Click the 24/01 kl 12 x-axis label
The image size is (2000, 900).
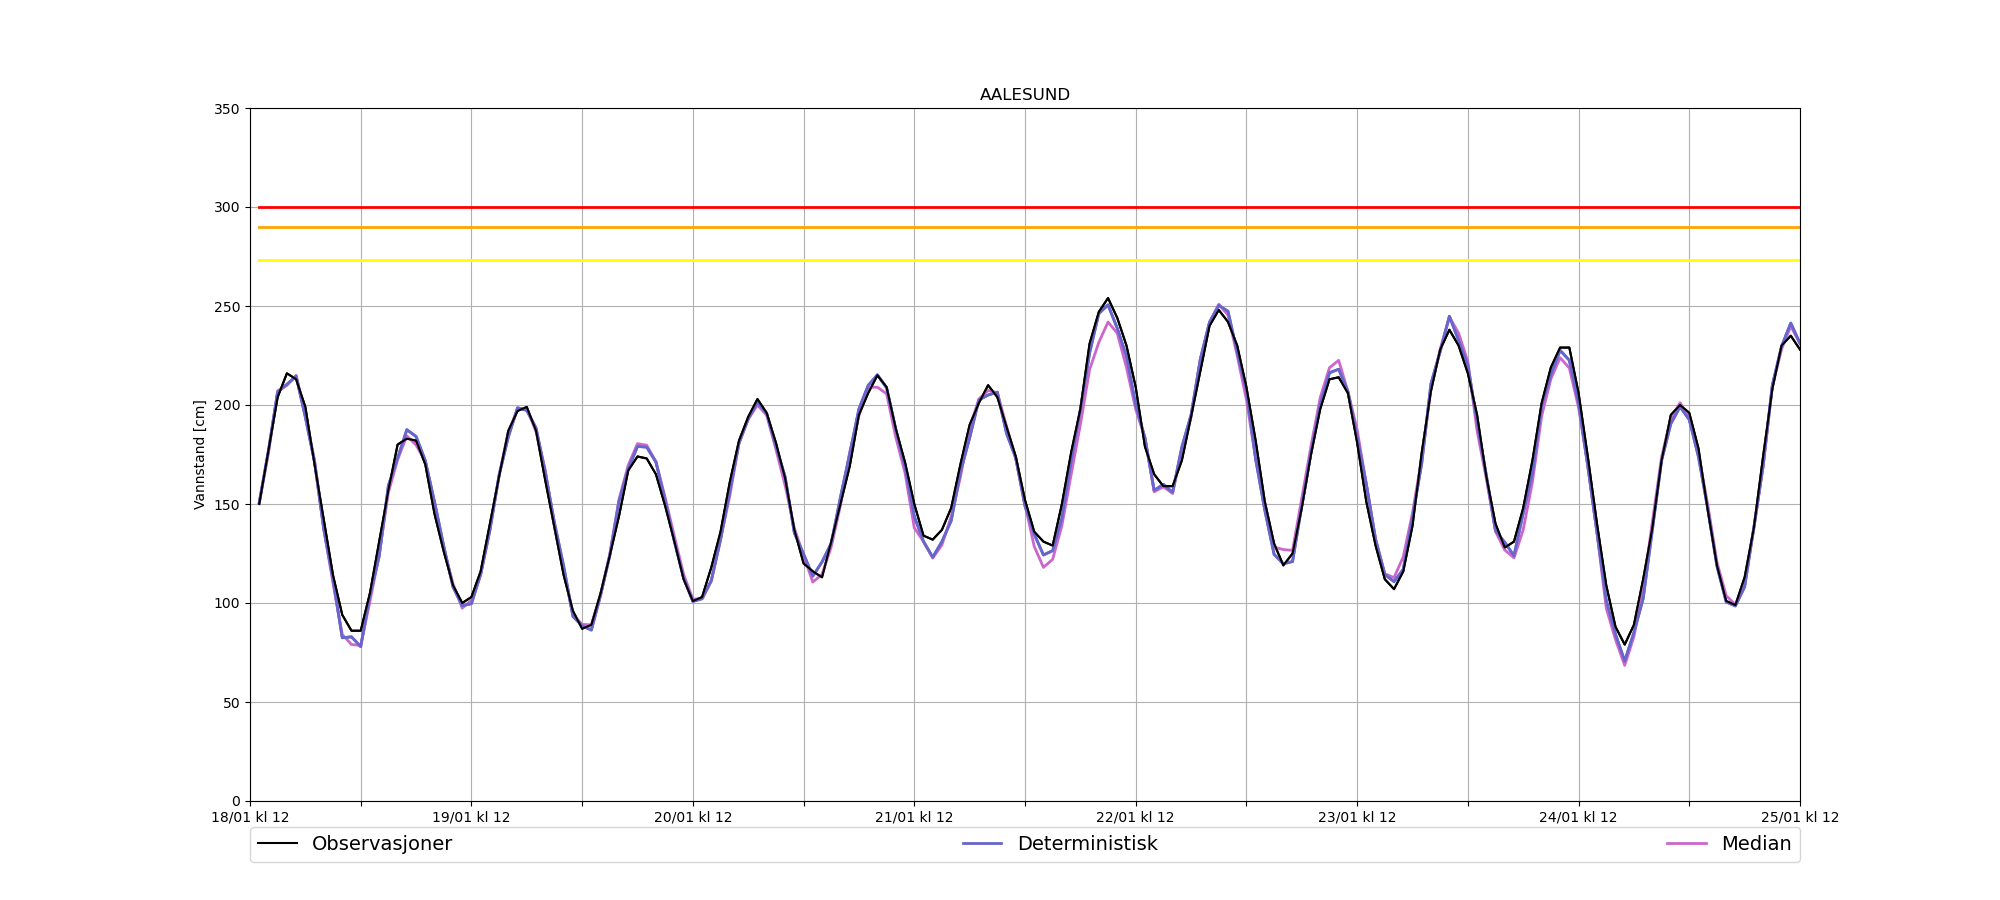[1578, 818]
